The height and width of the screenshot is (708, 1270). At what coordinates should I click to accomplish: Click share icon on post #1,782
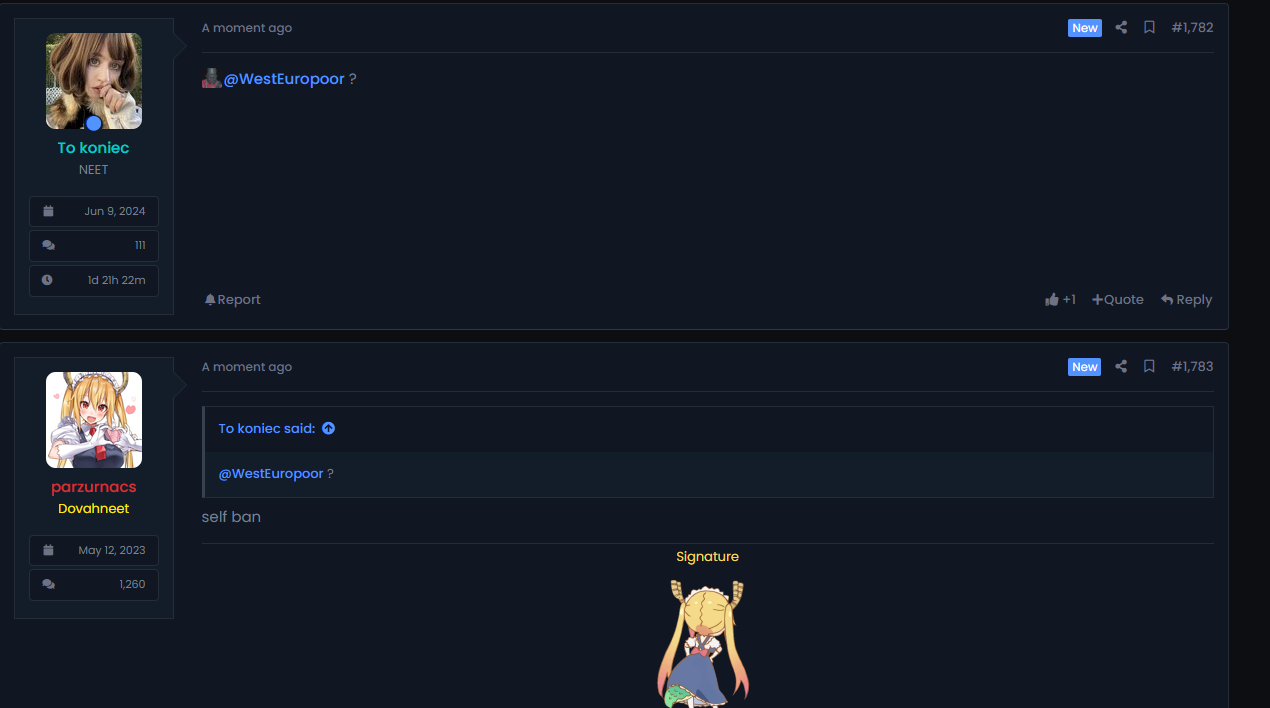[1121, 28]
